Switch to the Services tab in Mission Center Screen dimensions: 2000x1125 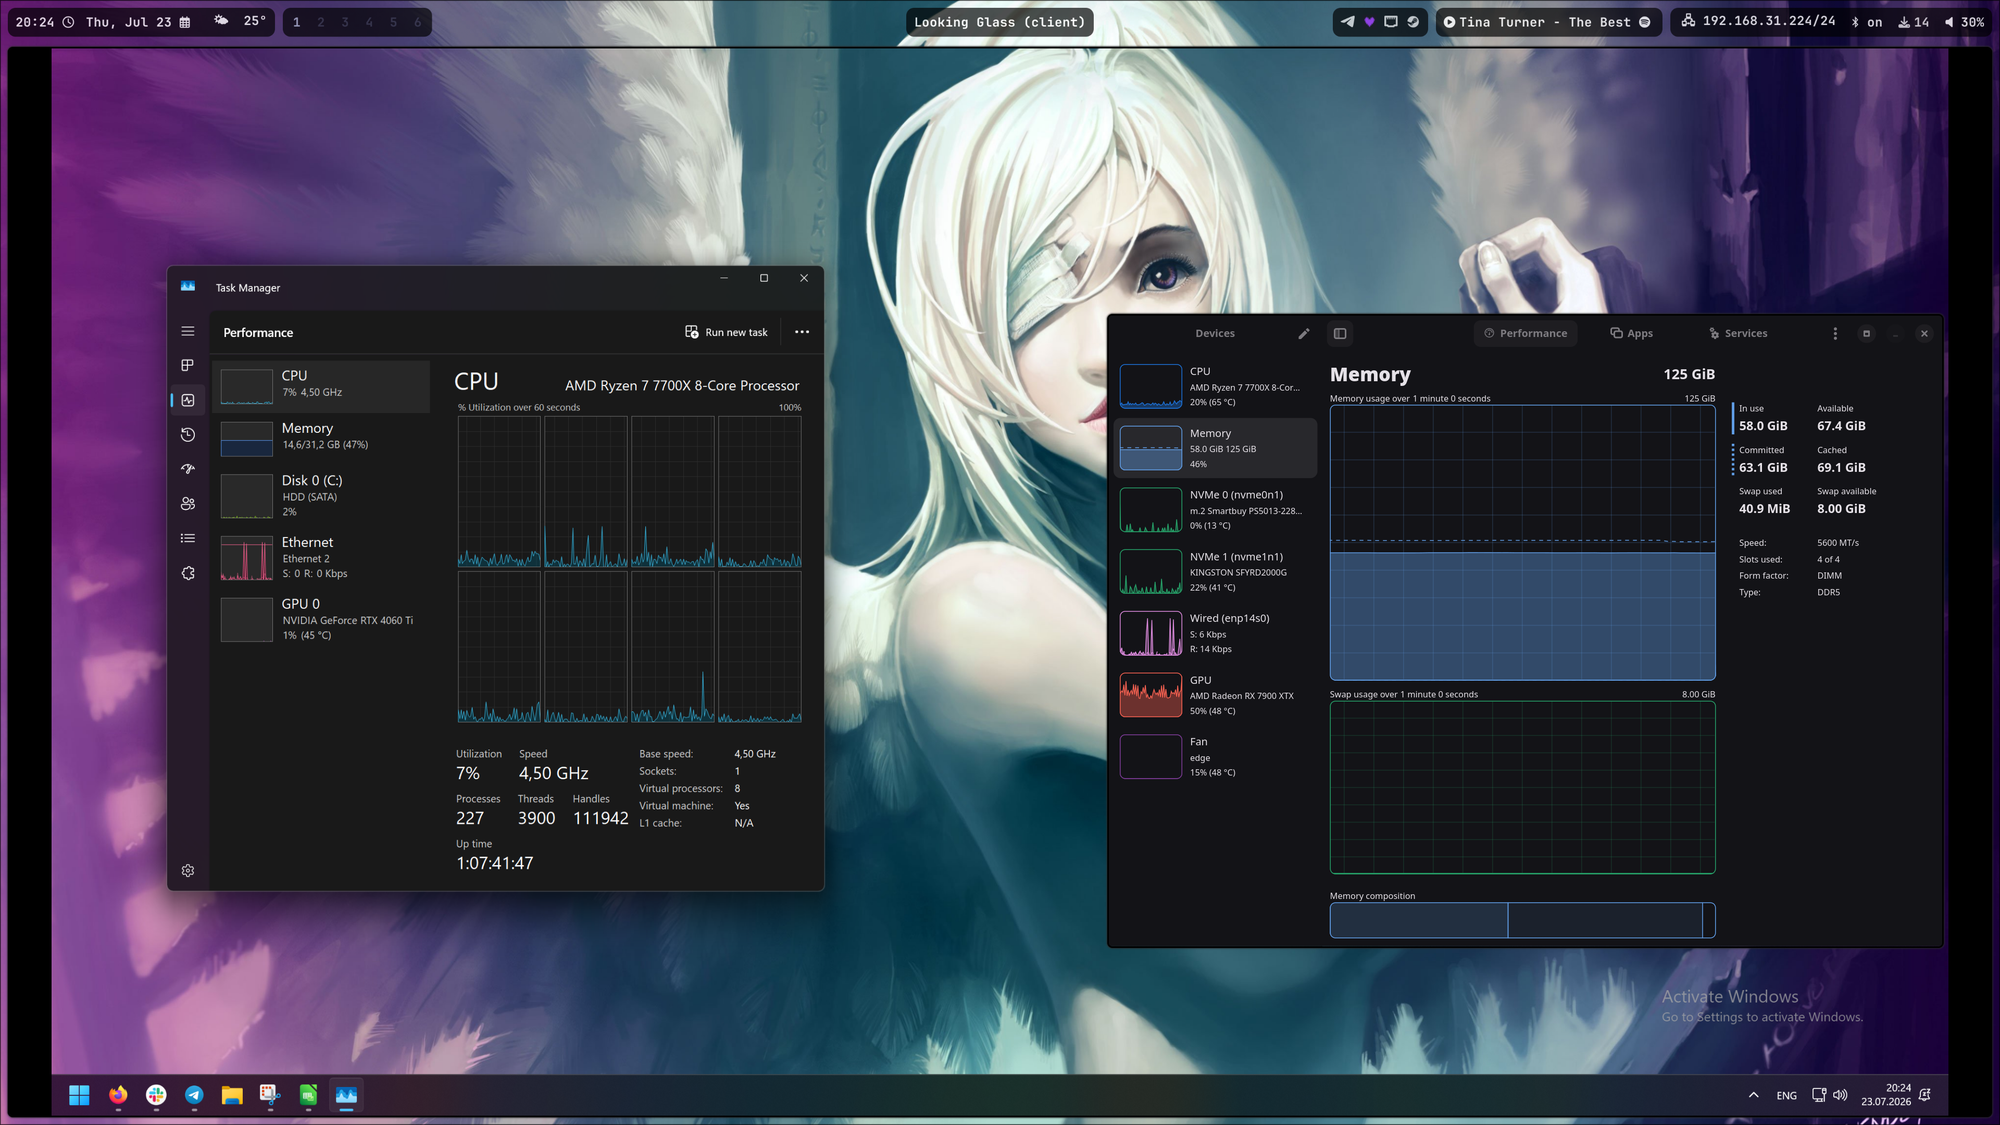coord(1738,334)
